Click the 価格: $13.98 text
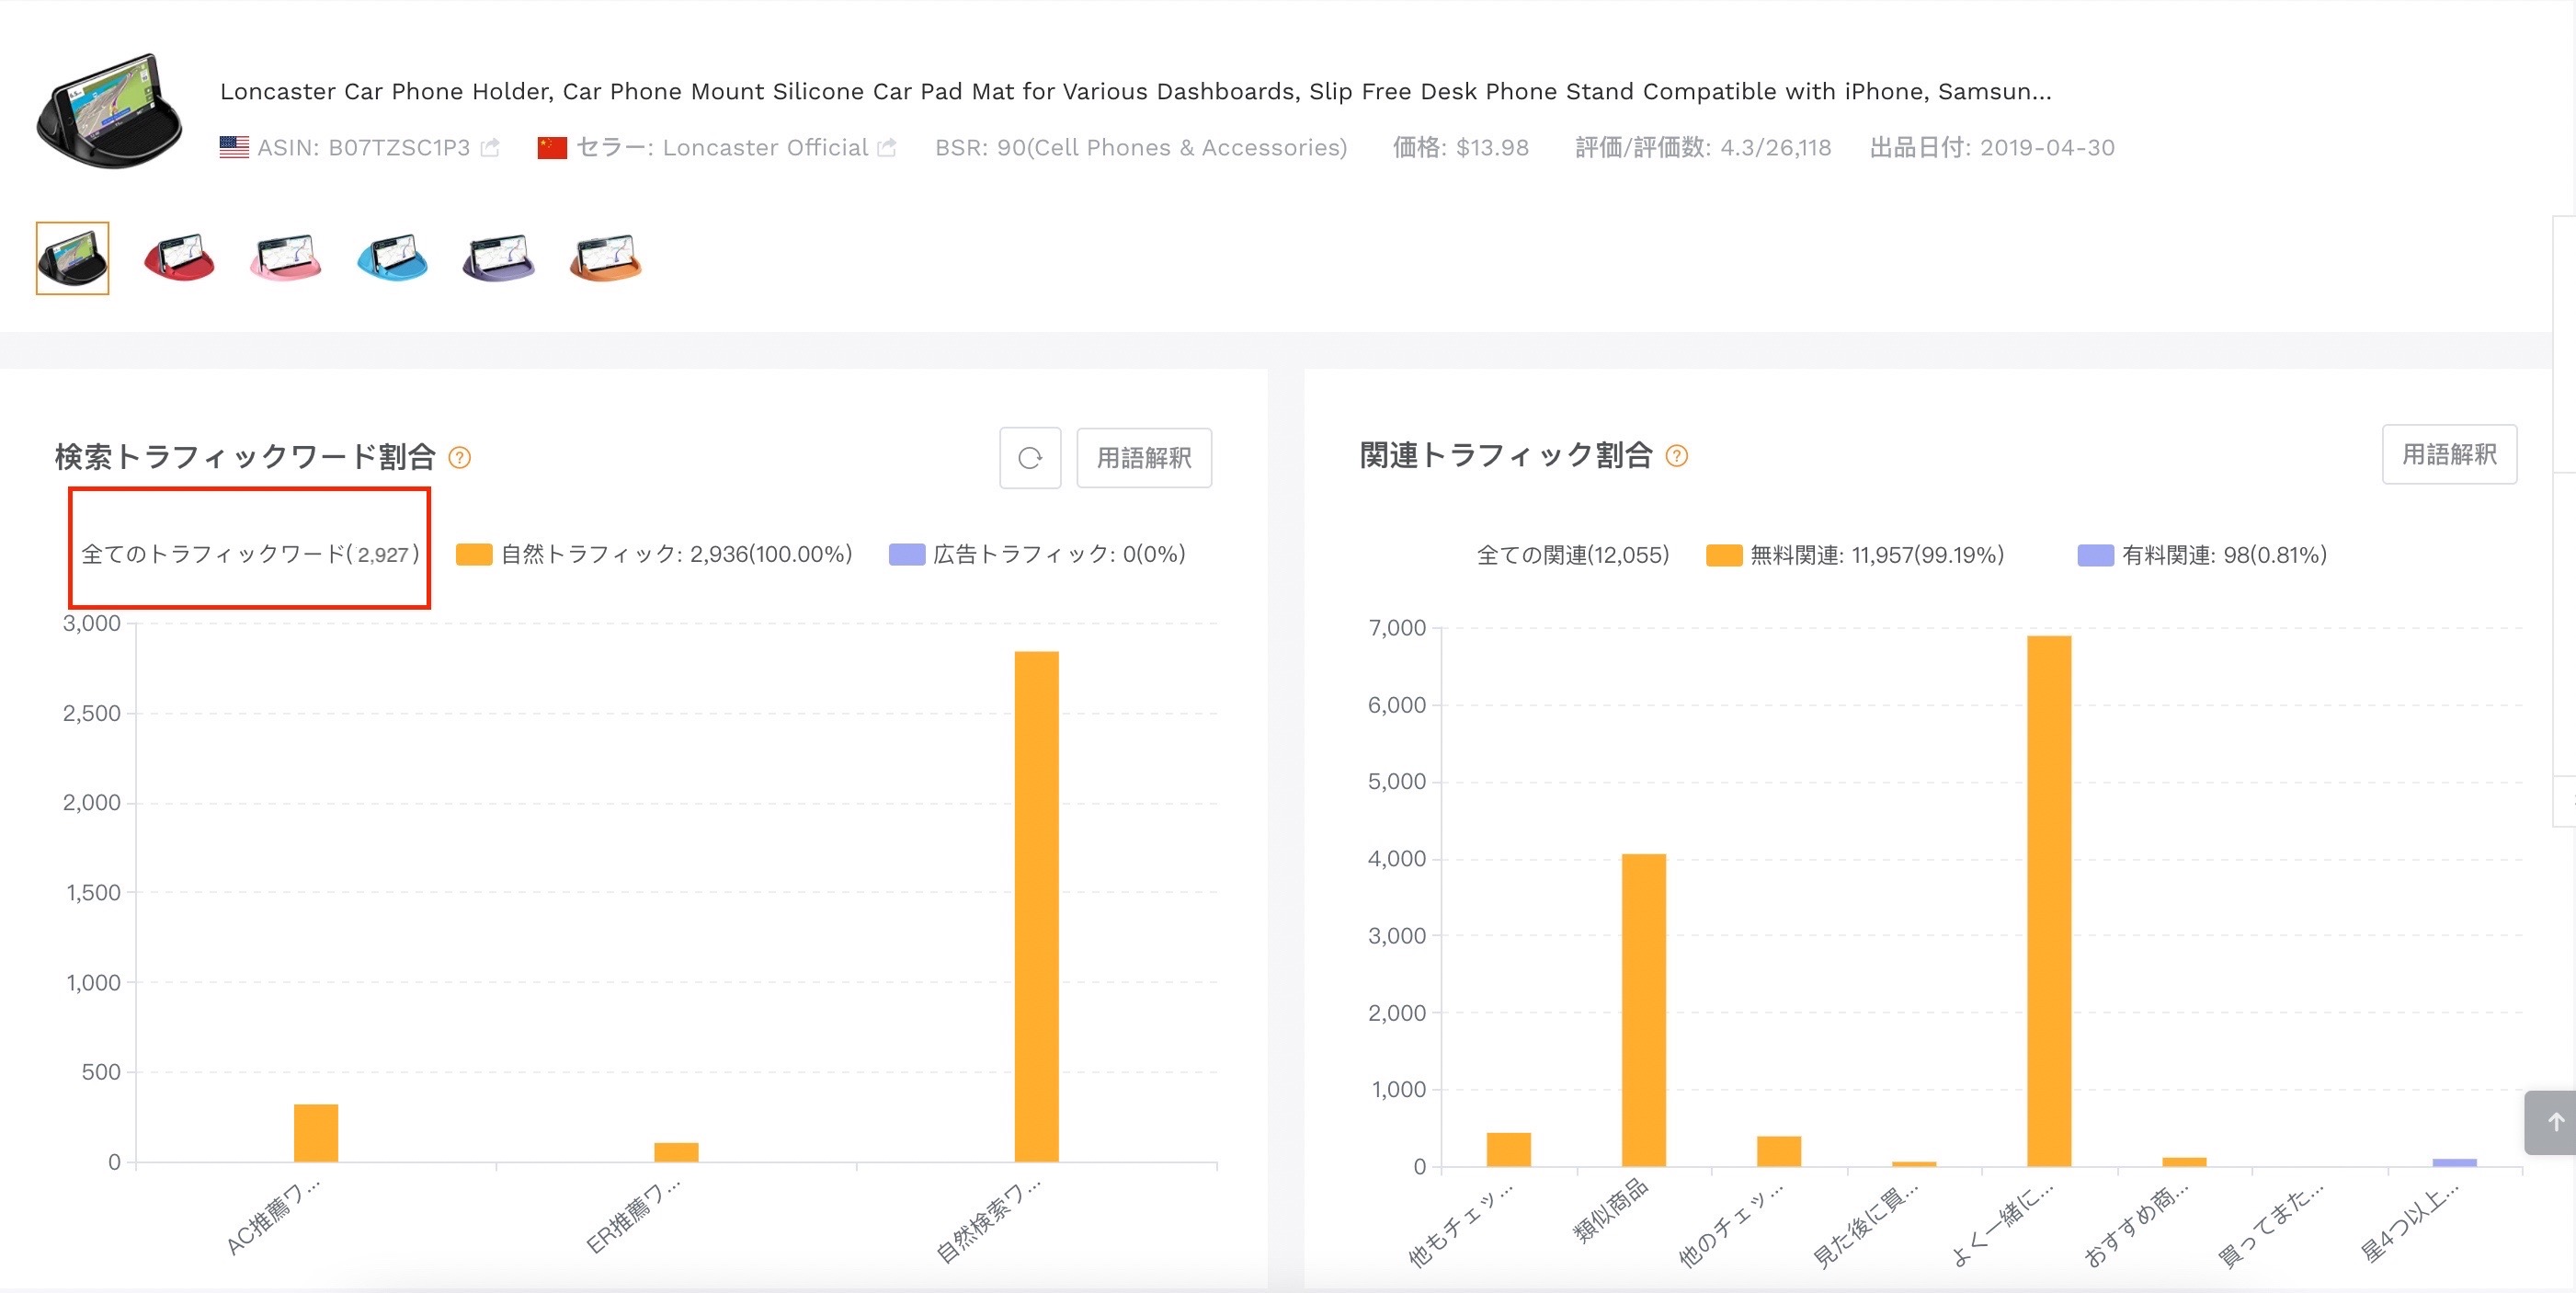2576x1293 pixels. [x=1460, y=148]
